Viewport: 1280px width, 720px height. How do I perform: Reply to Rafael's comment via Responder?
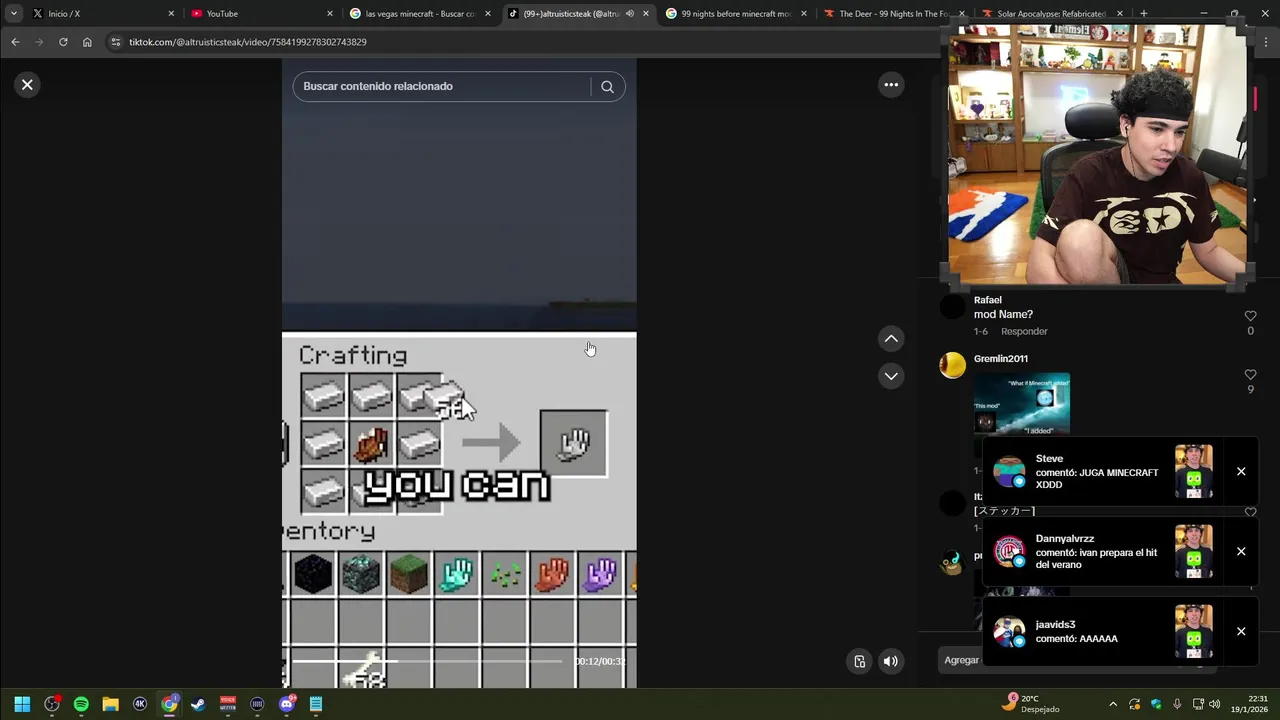click(1024, 332)
